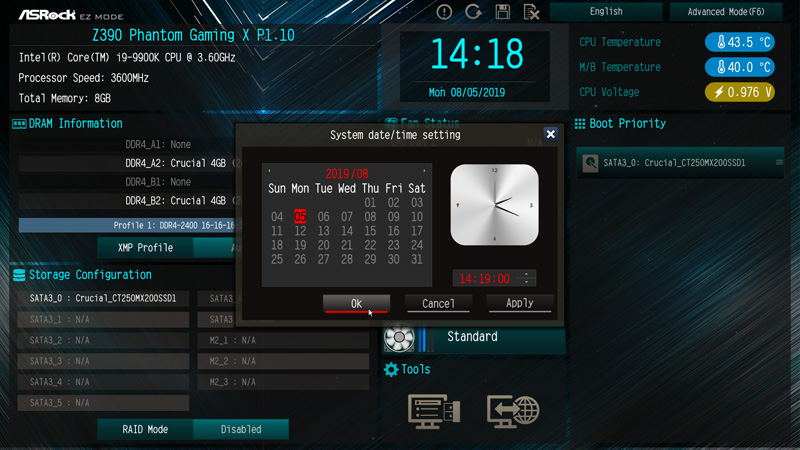Click DDR4_B2: Crucial 4GB row
800x450 pixels.
[128, 201]
